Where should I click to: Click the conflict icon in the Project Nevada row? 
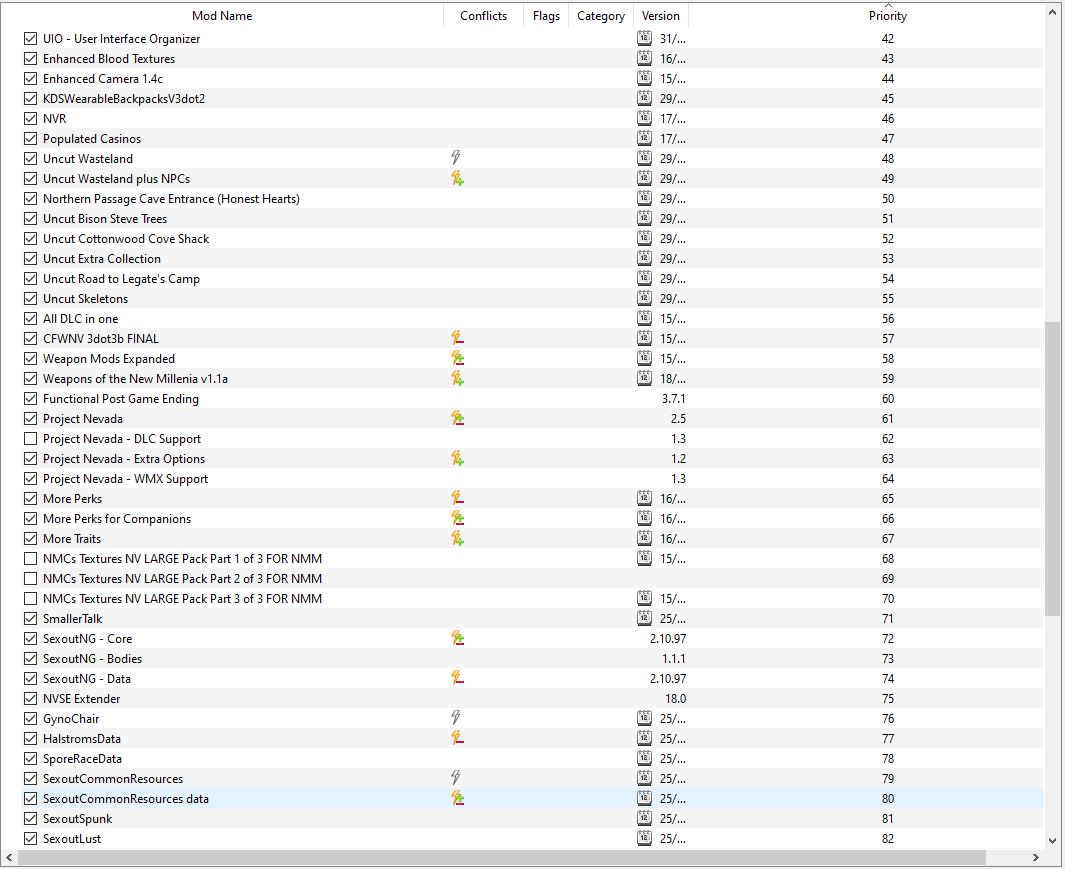click(457, 419)
